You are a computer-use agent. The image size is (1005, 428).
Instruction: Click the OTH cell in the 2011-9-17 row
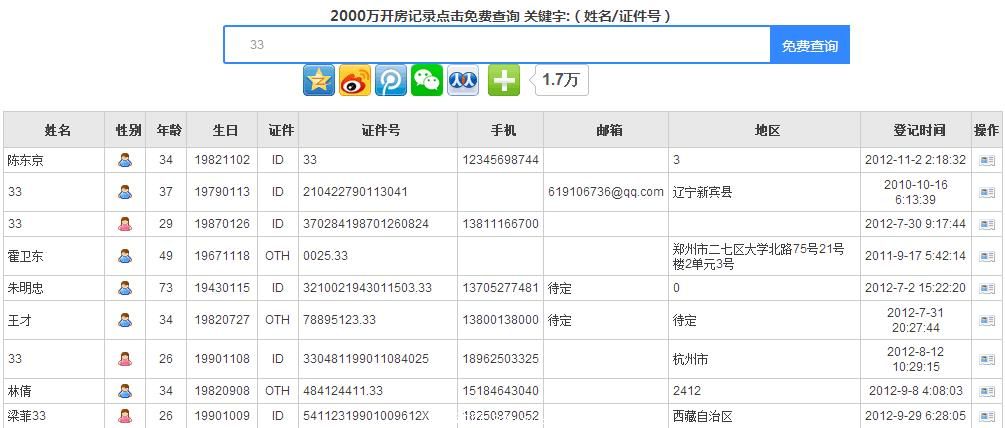point(278,256)
